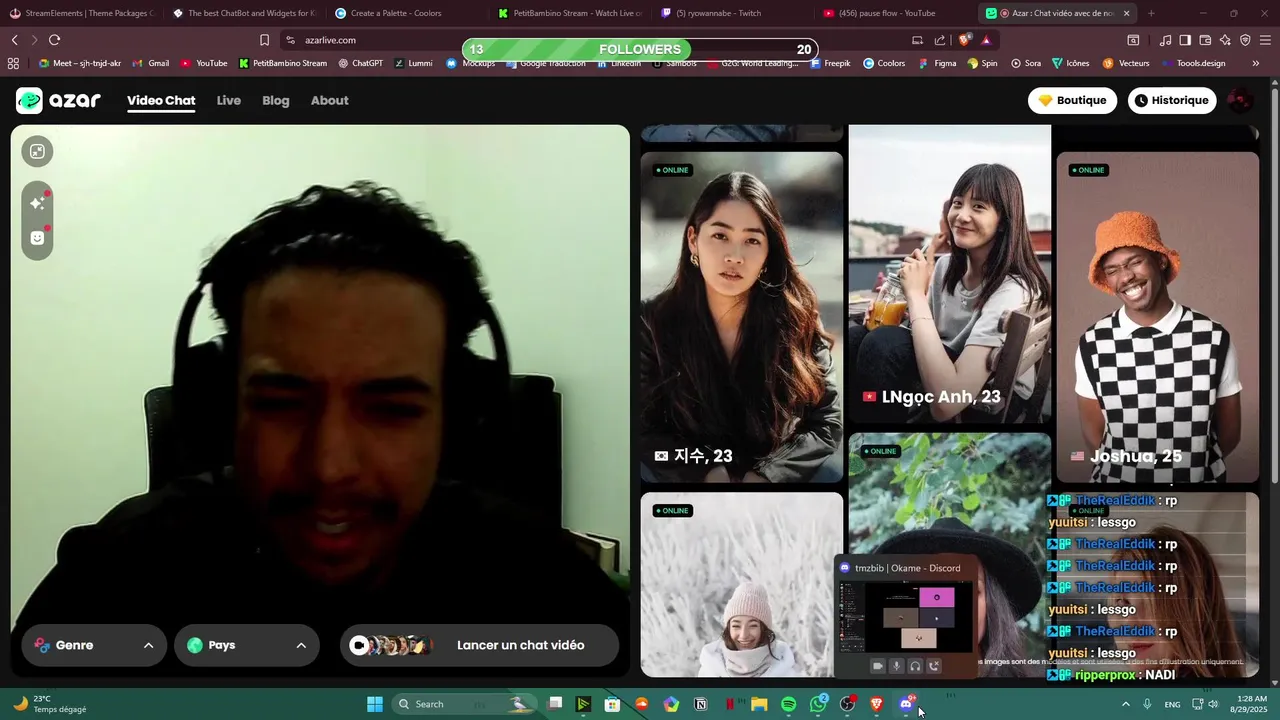Open Spotify from the taskbar
Image resolution: width=1280 pixels, height=720 pixels.
tap(788, 704)
